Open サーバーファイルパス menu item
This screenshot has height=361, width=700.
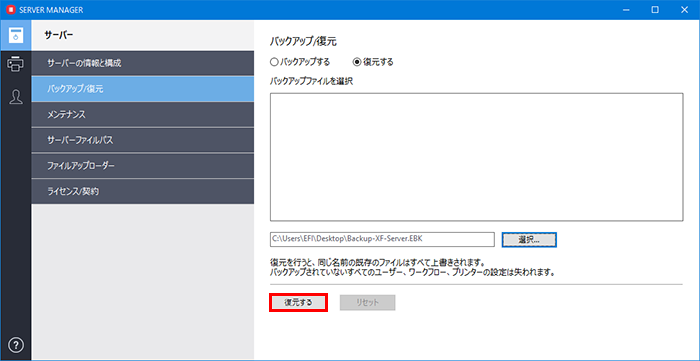[x=143, y=141]
